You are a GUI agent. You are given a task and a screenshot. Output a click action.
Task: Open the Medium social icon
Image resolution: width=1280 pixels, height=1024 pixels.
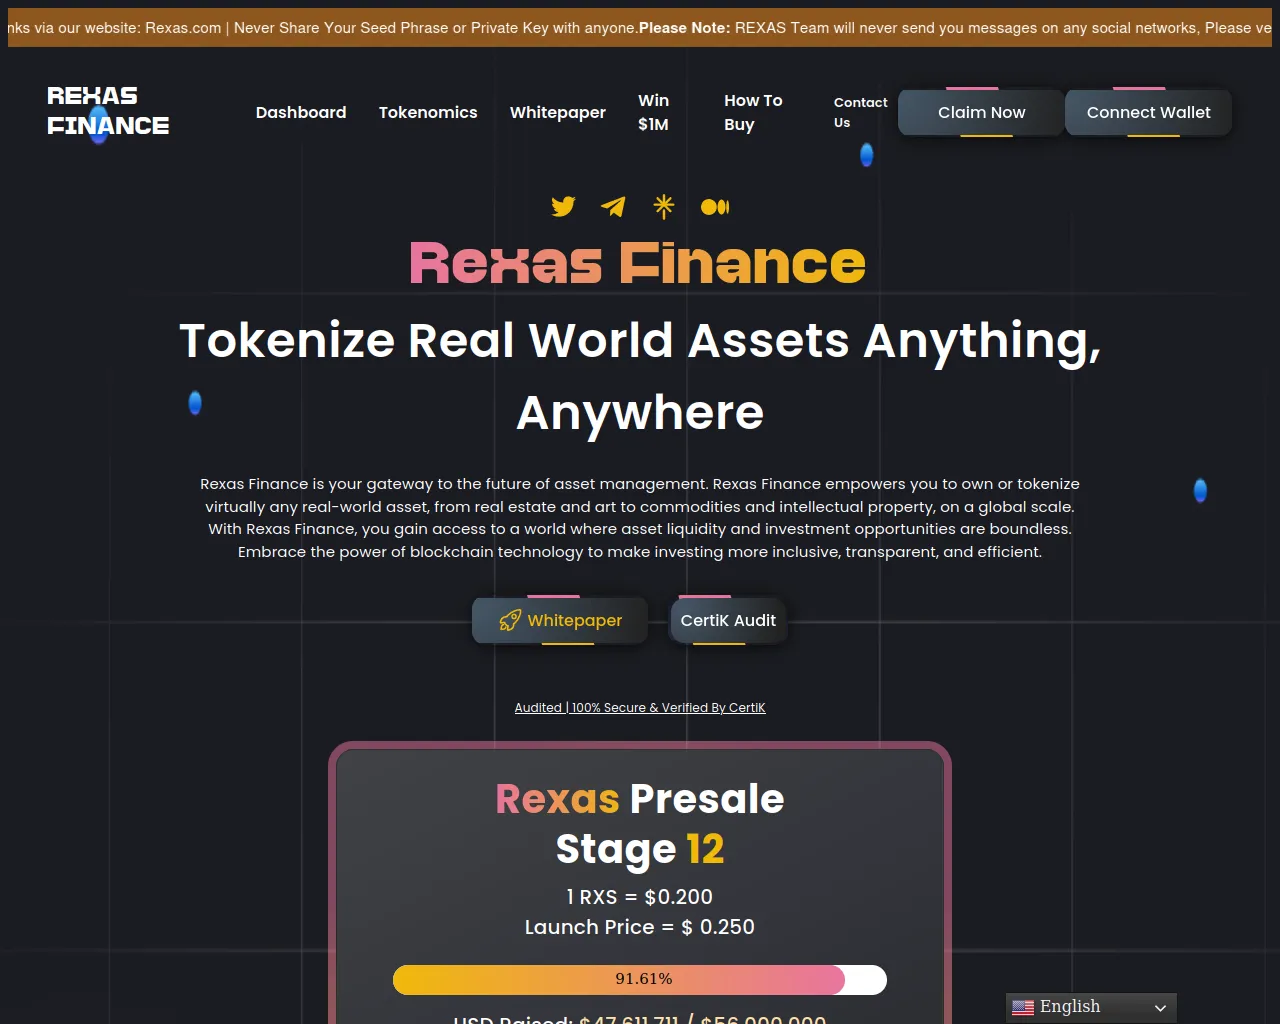coord(715,207)
